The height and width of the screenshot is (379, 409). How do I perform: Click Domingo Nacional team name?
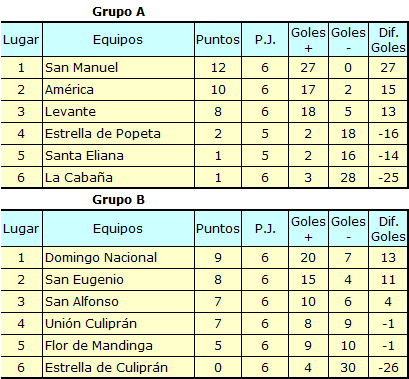101,258
